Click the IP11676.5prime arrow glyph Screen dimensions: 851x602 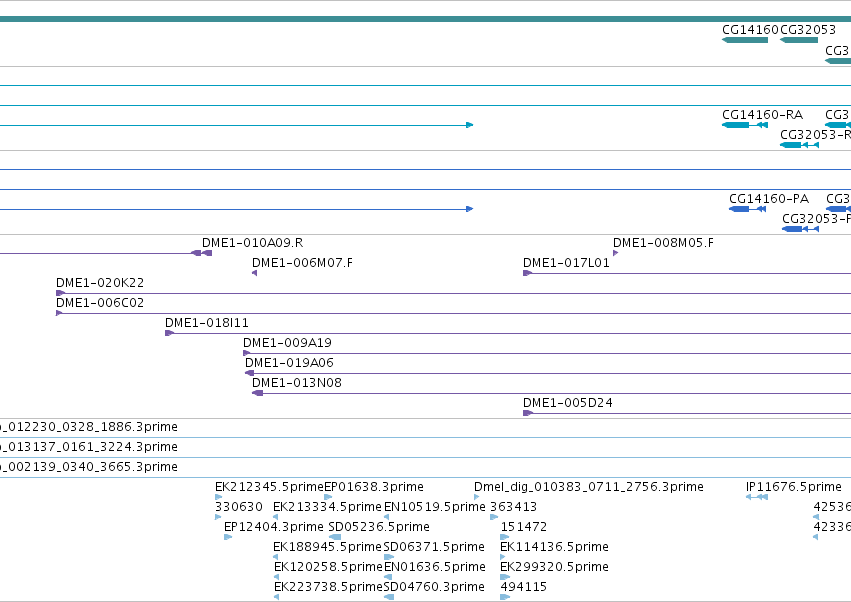click(x=757, y=497)
